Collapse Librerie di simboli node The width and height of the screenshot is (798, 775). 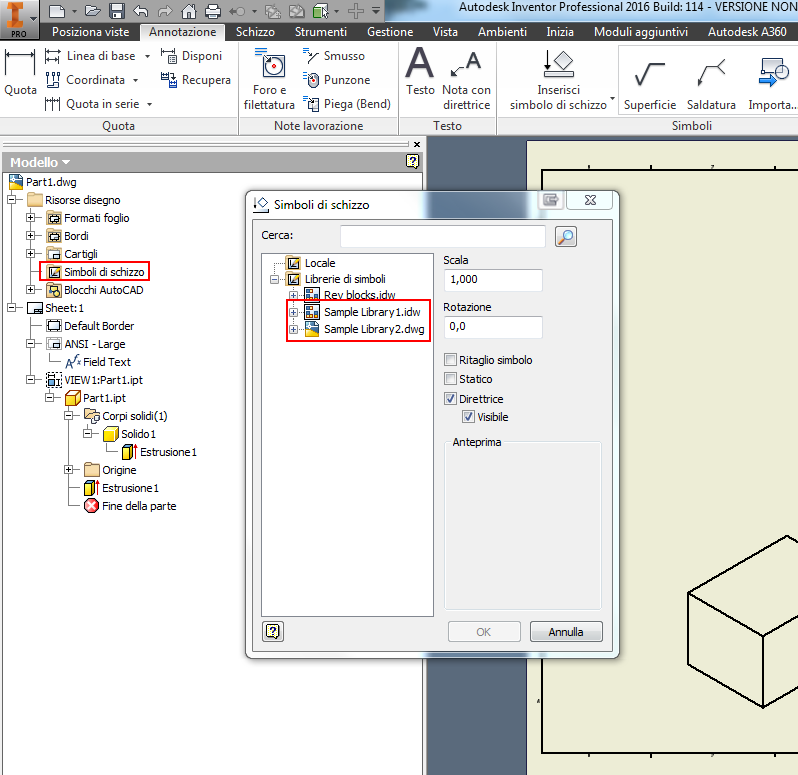tap(274, 279)
